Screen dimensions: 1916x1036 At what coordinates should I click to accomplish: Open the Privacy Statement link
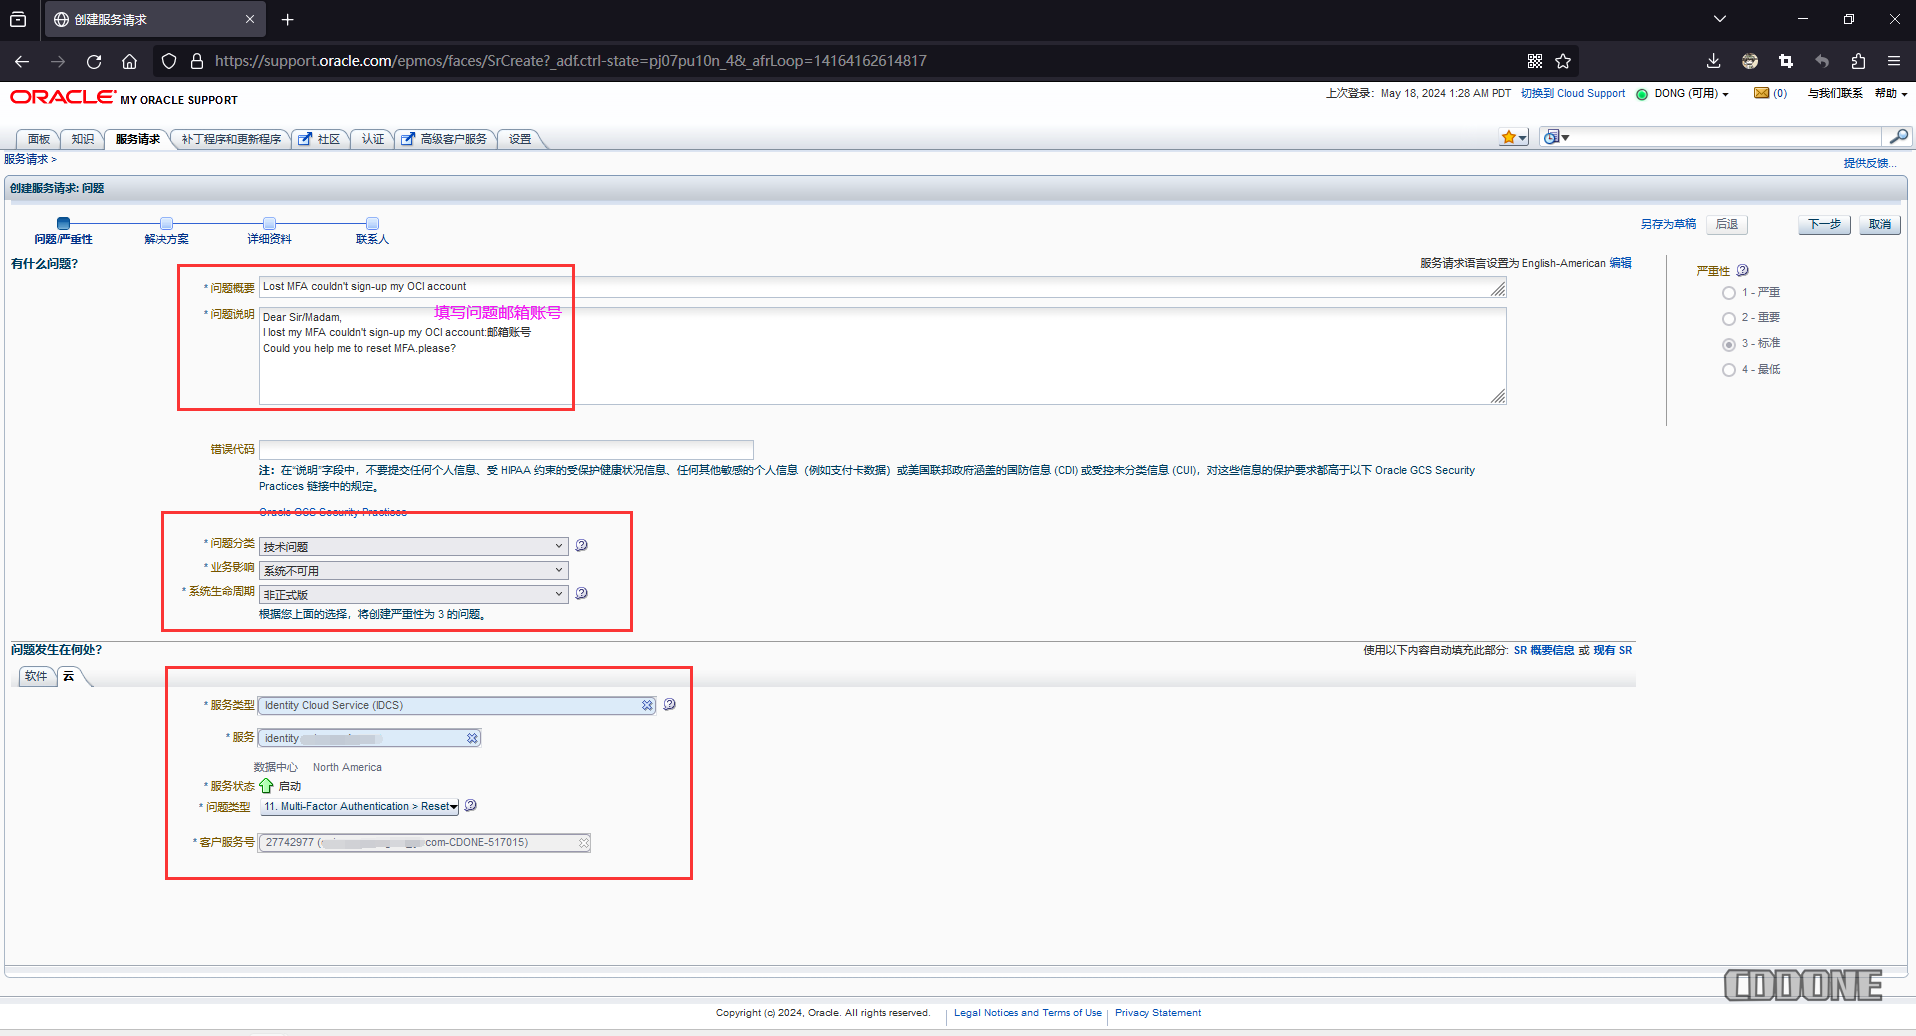pyautogui.click(x=1158, y=1013)
